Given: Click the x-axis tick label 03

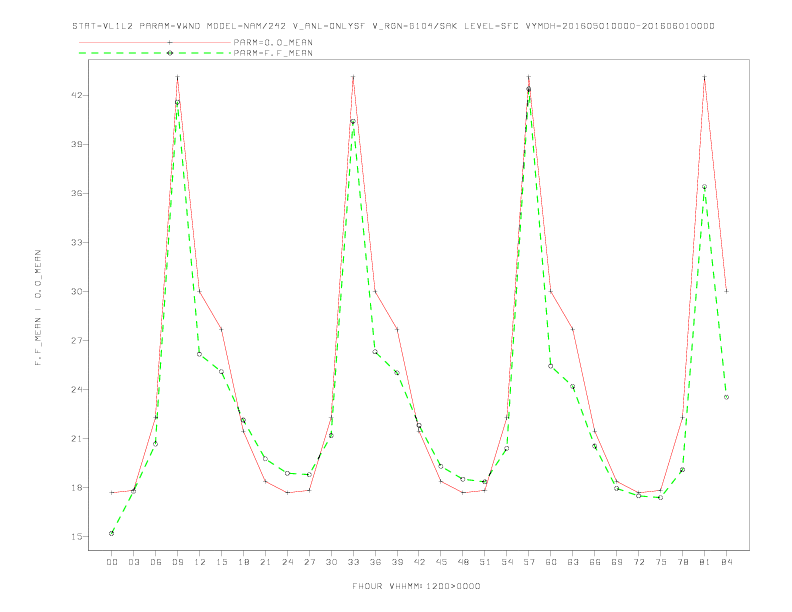Looking at the screenshot, I should [133, 562].
